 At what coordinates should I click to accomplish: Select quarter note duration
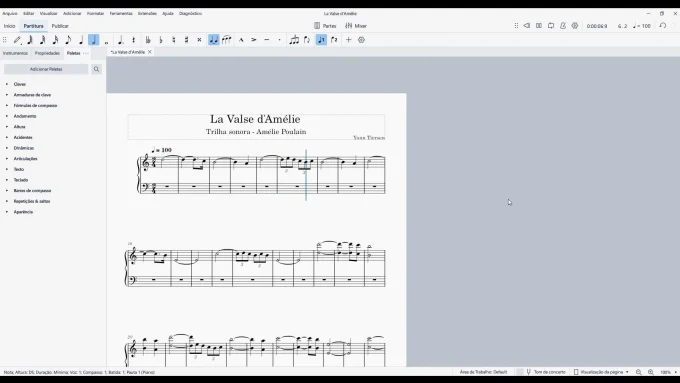[x=81, y=40]
